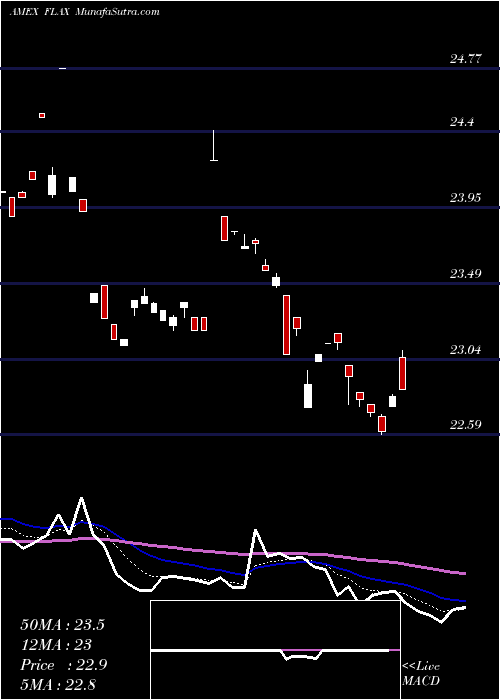Viewport: 500px width, 700px height.
Task: Click the tall white candle below 23.04
Action: tap(308, 395)
